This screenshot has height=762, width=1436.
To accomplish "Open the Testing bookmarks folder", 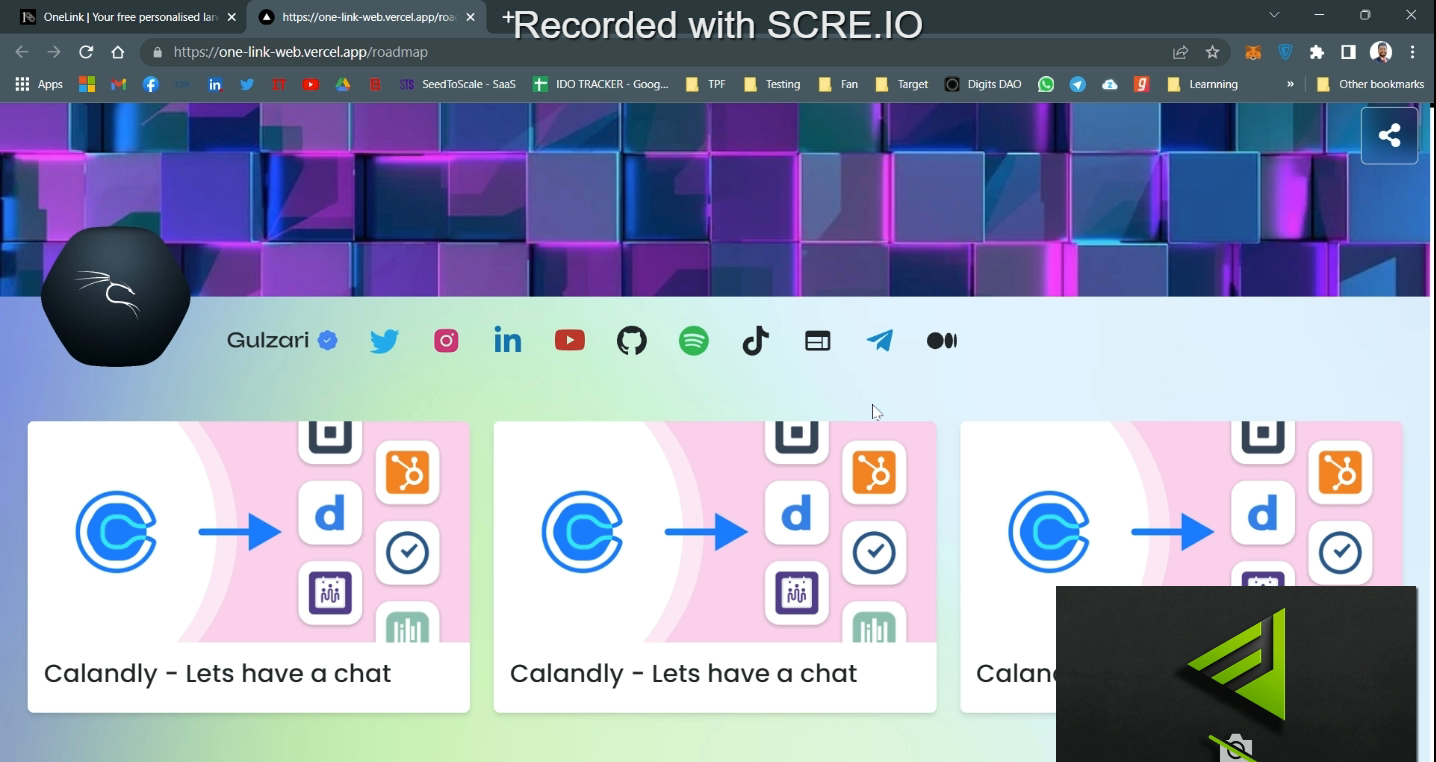I will click(772, 84).
